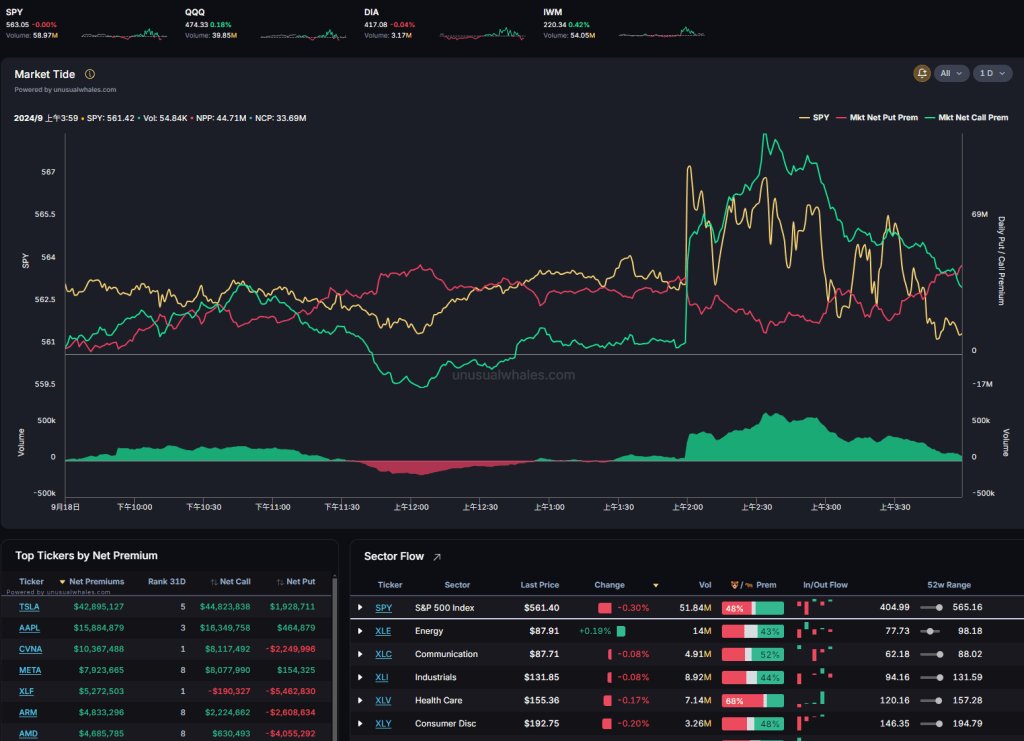Expand the XLE Energy sector row

(x=361, y=631)
